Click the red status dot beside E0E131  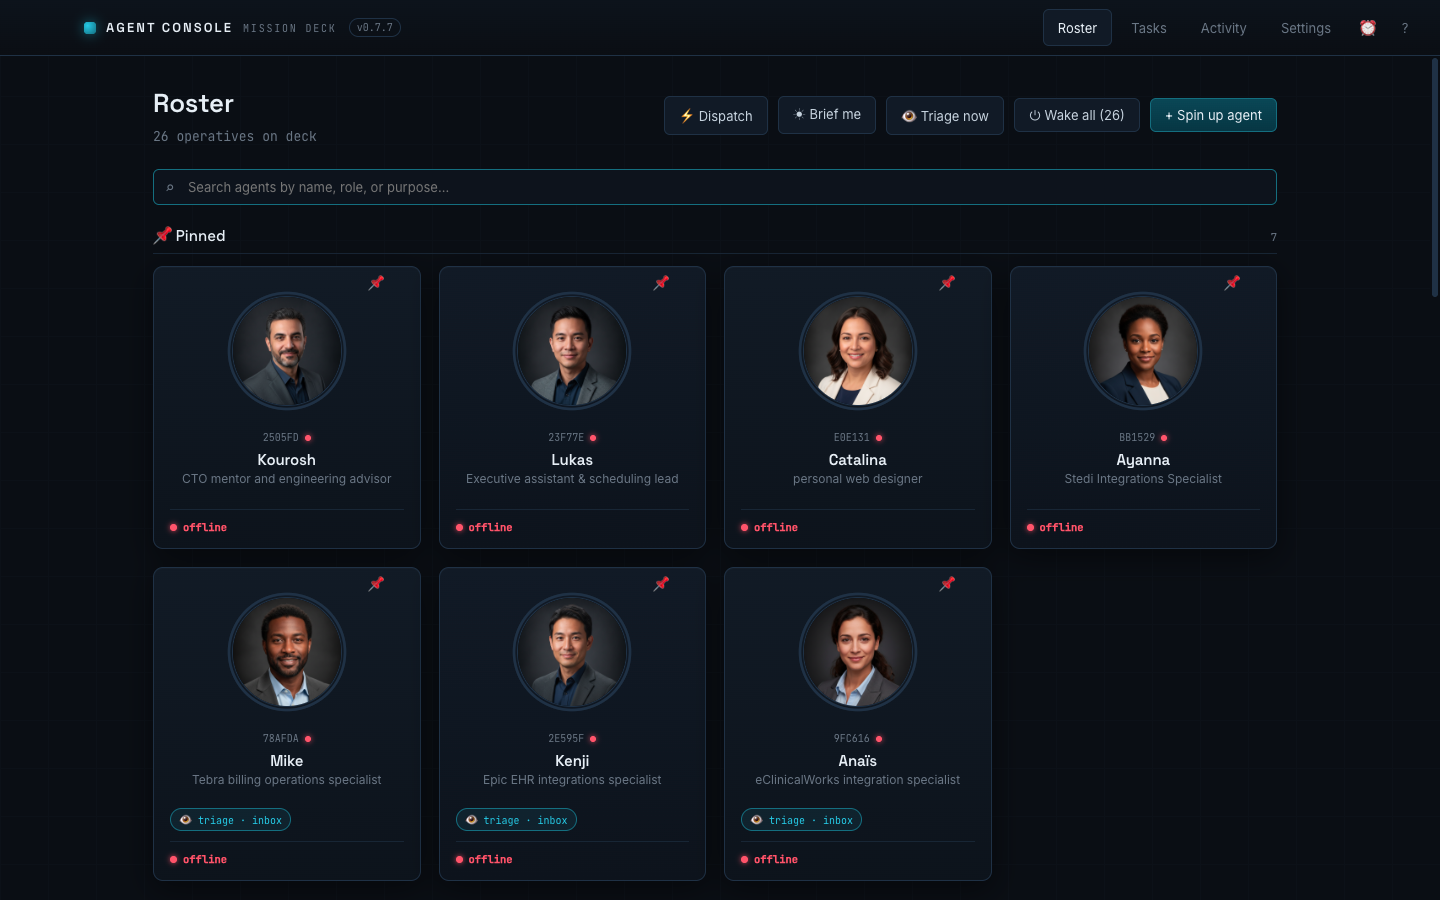point(879,438)
